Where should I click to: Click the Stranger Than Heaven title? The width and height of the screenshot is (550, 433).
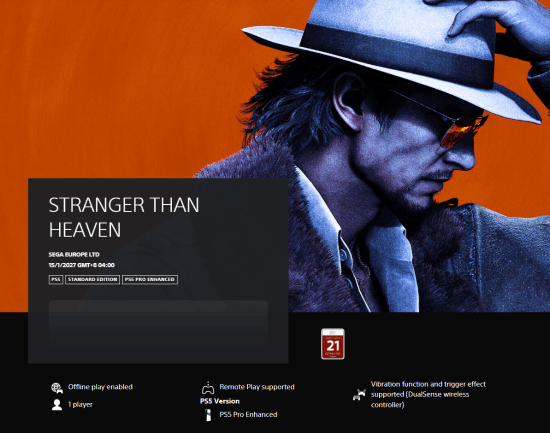124,217
